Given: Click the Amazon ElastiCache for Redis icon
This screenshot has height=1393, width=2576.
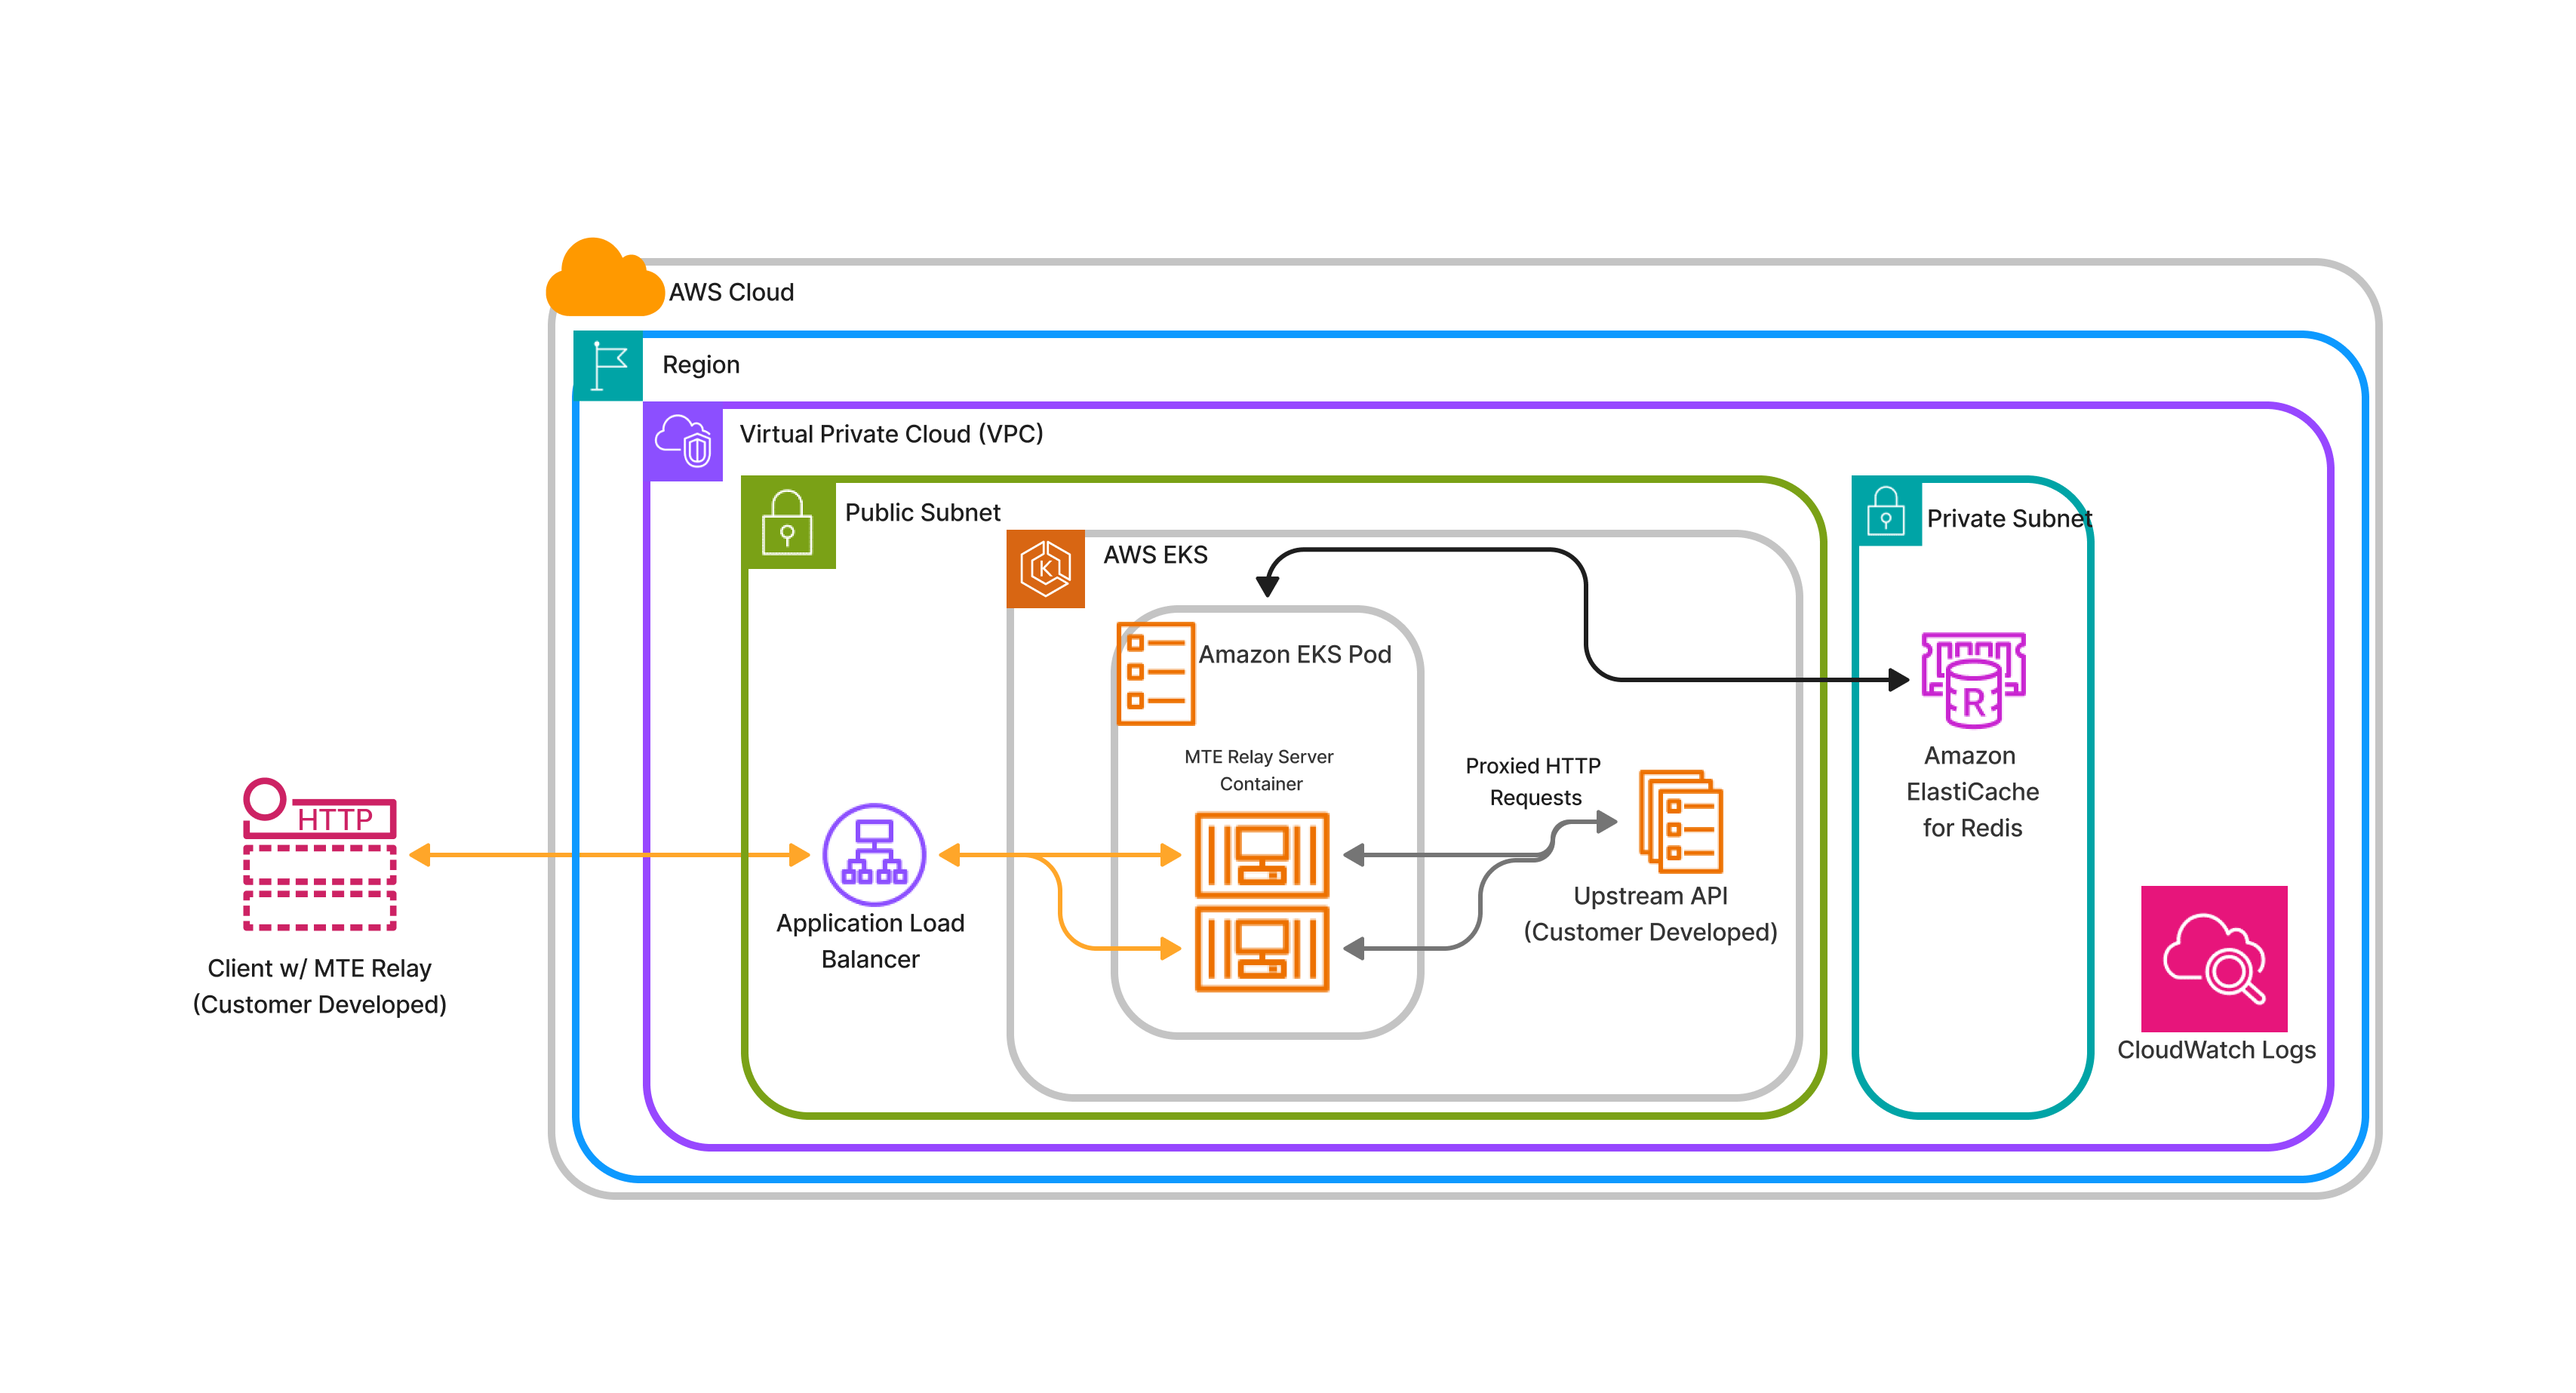Looking at the screenshot, I should point(1973,680).
